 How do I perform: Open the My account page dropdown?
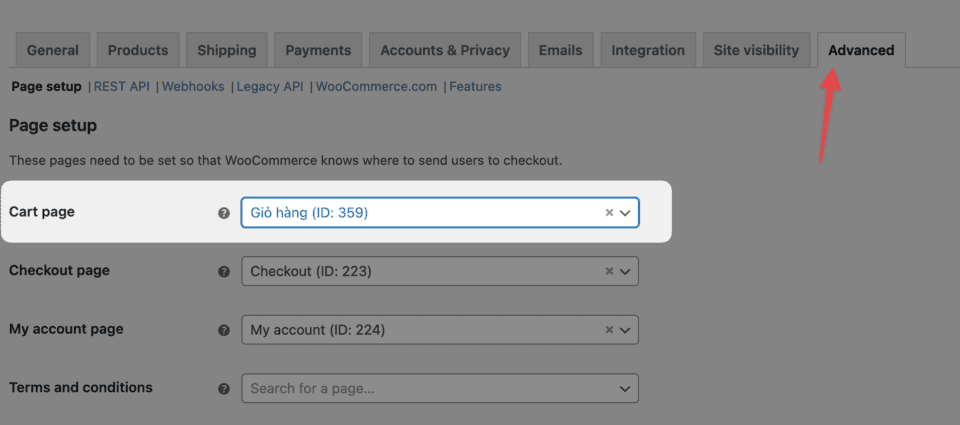[626, 330]
